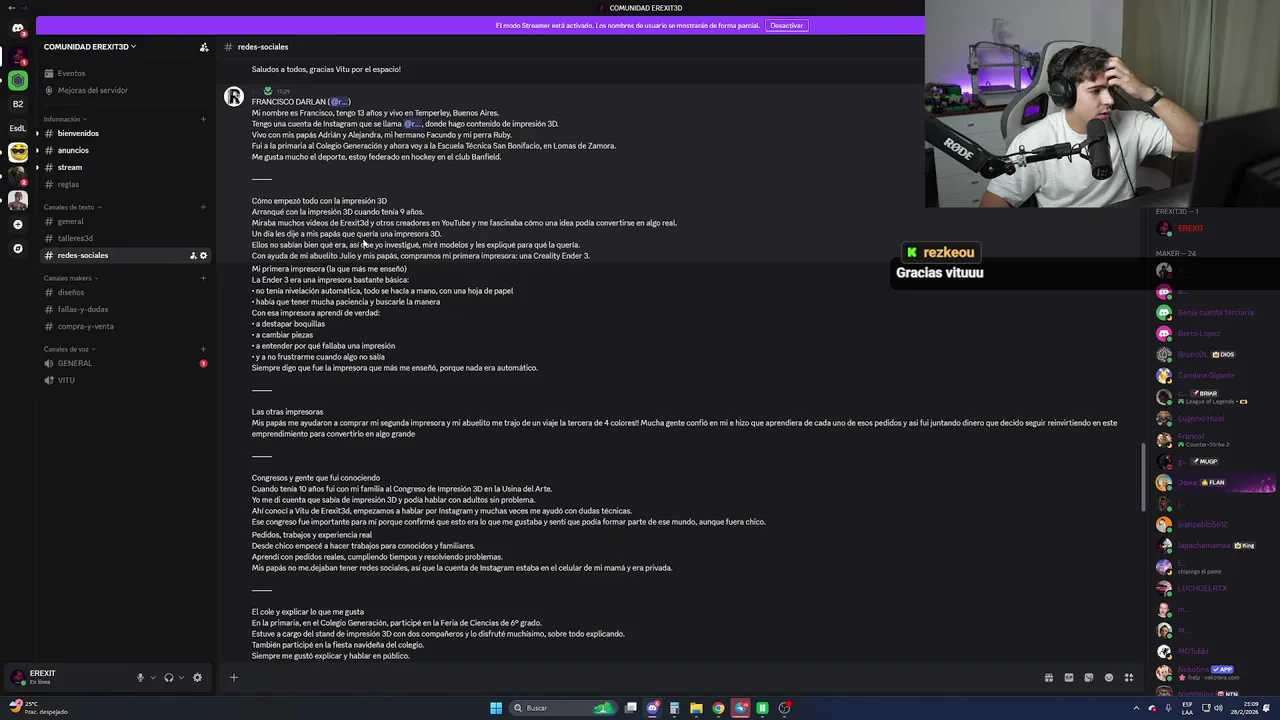Open Discord direct messages home icon
Screen dimensions: 1280x720
pyautogui.click(x=18, y=28)
